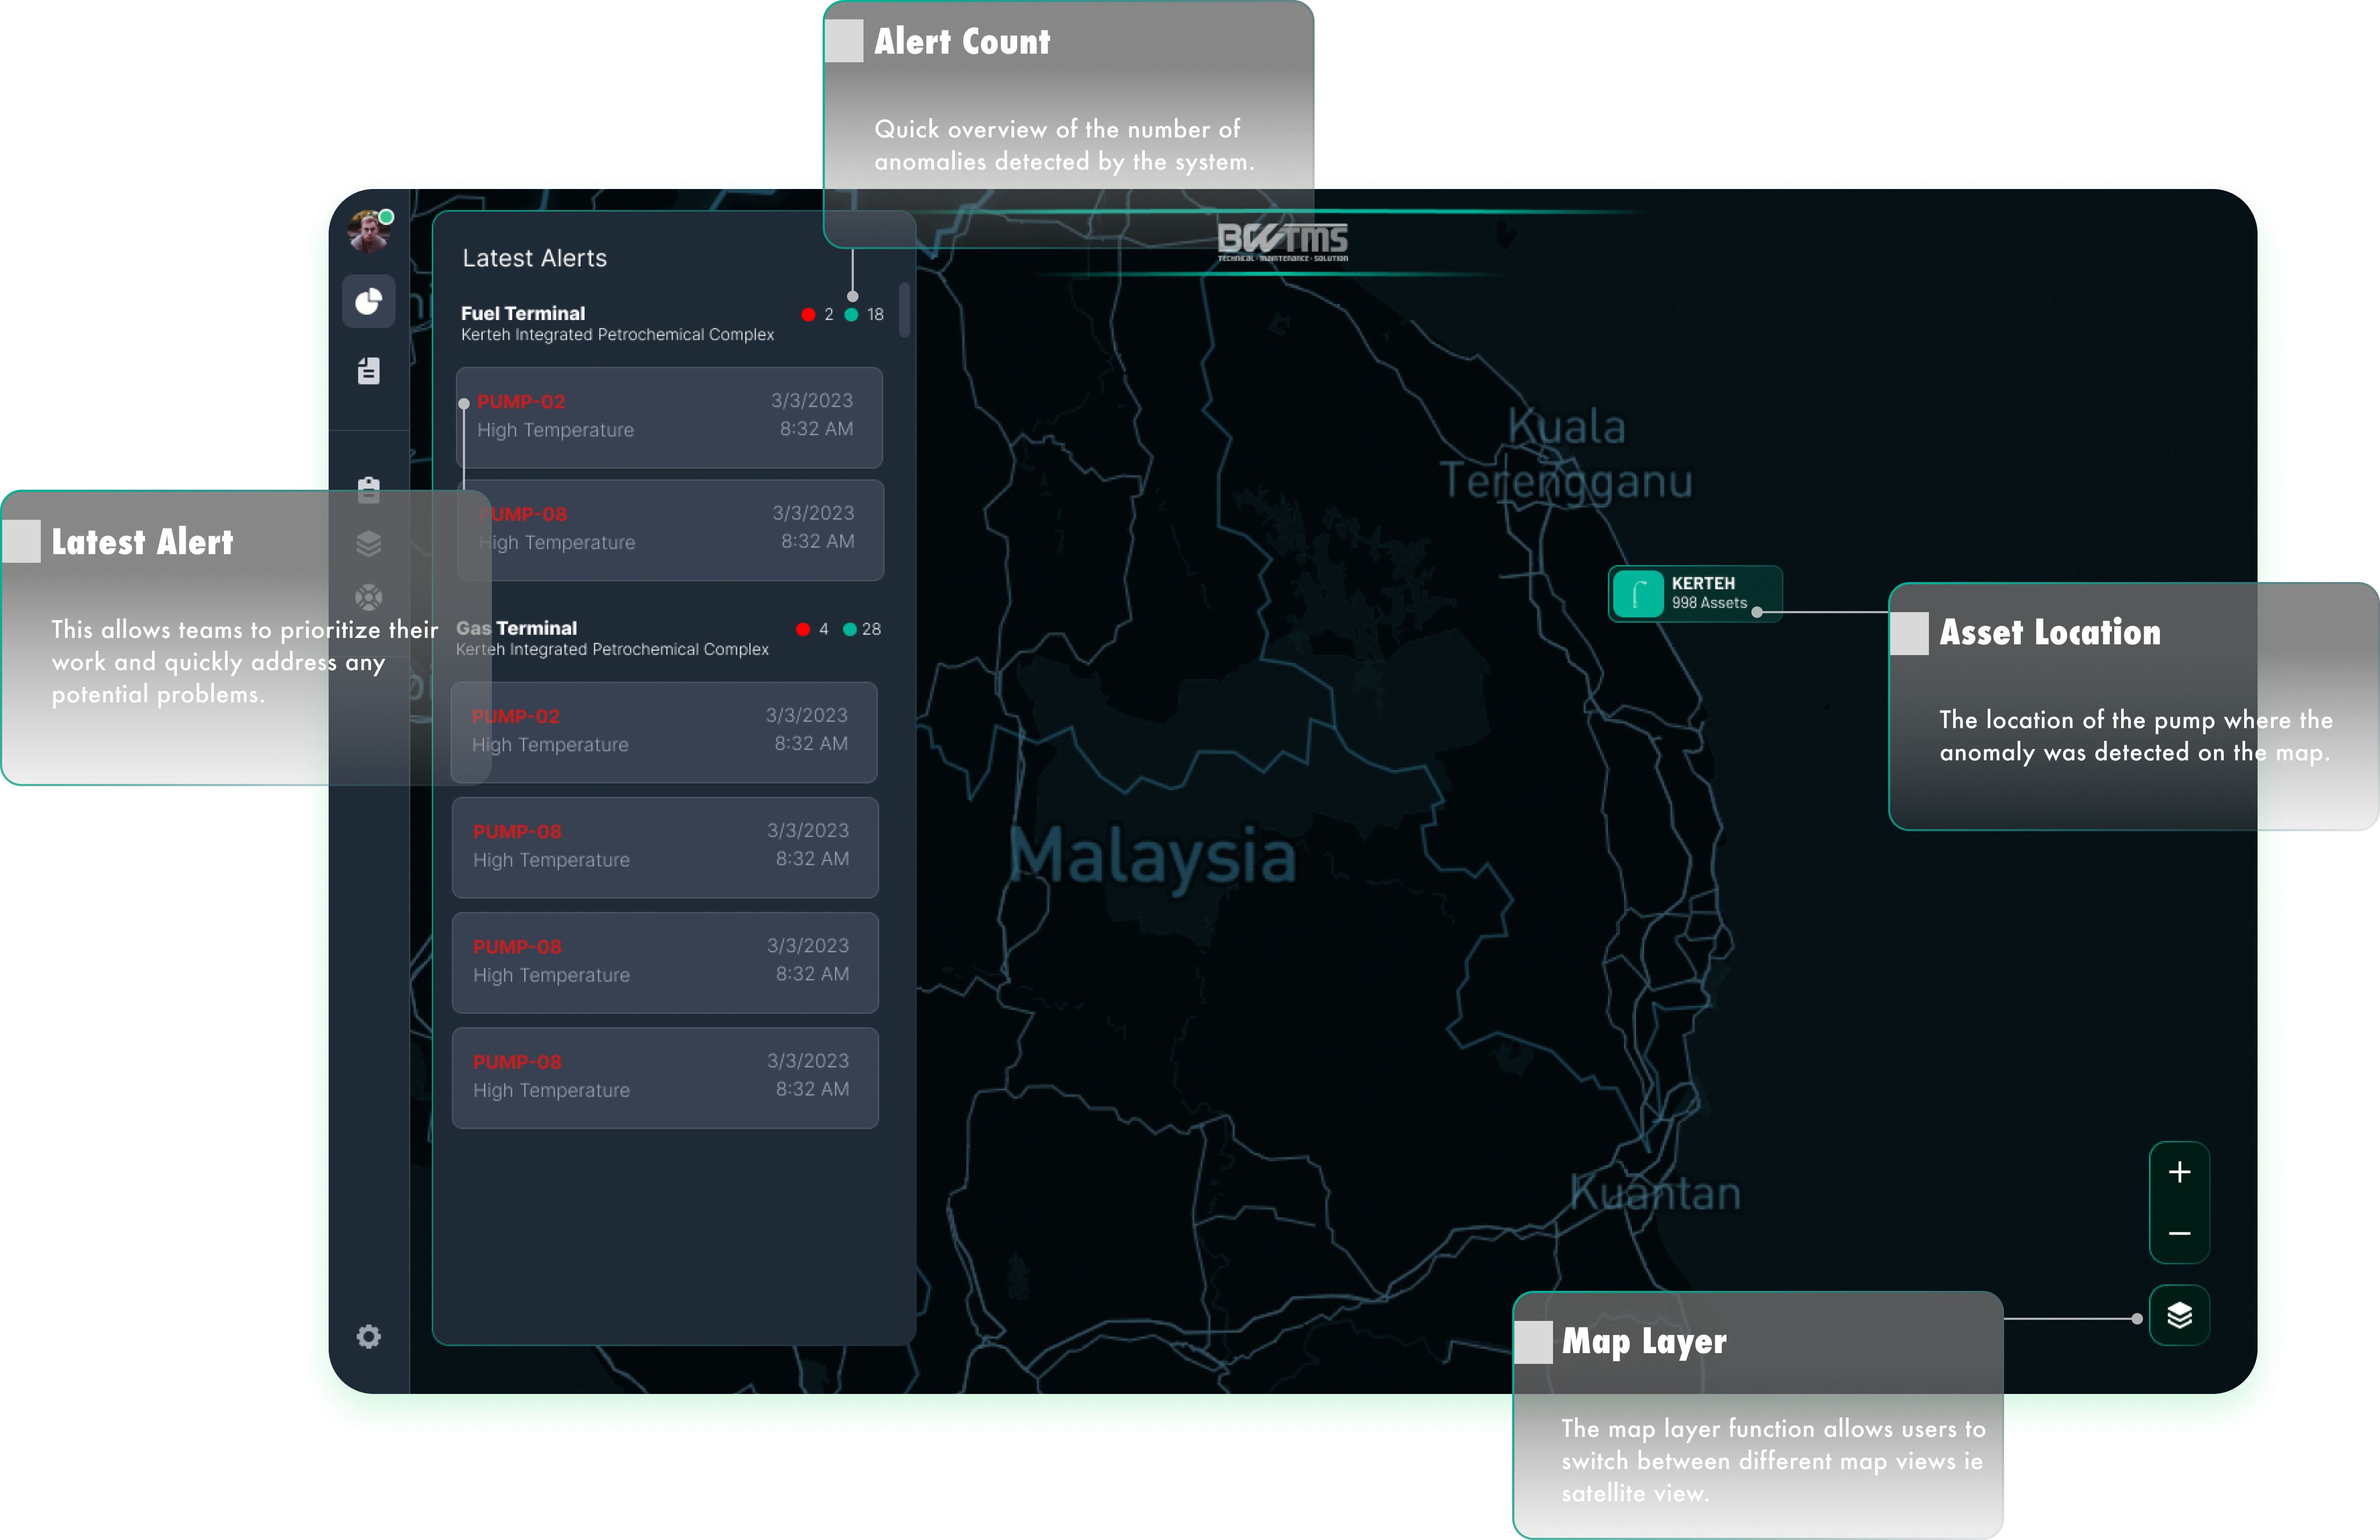
Task: Click the document report sidebar icon
Action: (x=368, y=371)
